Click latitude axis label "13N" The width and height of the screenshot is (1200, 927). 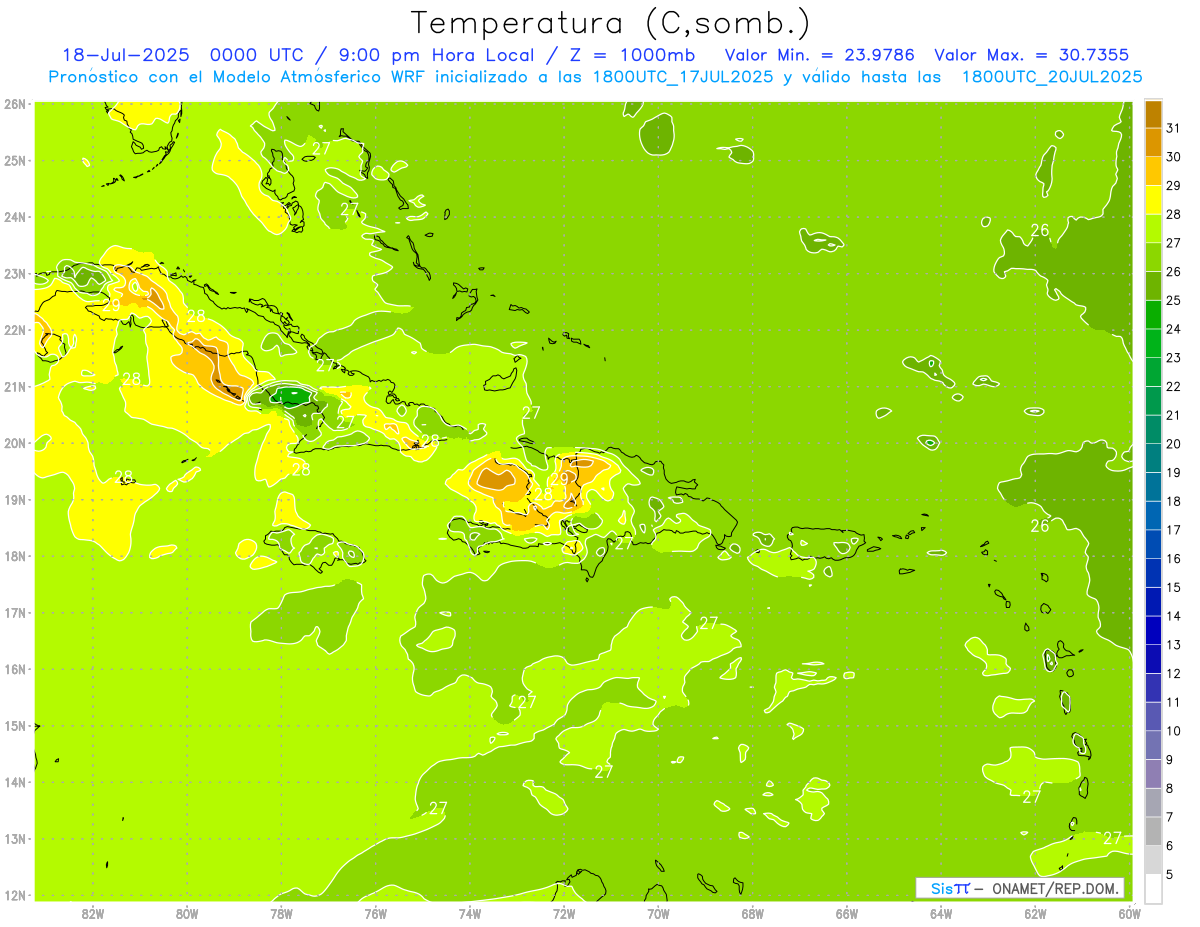[14, 838]
